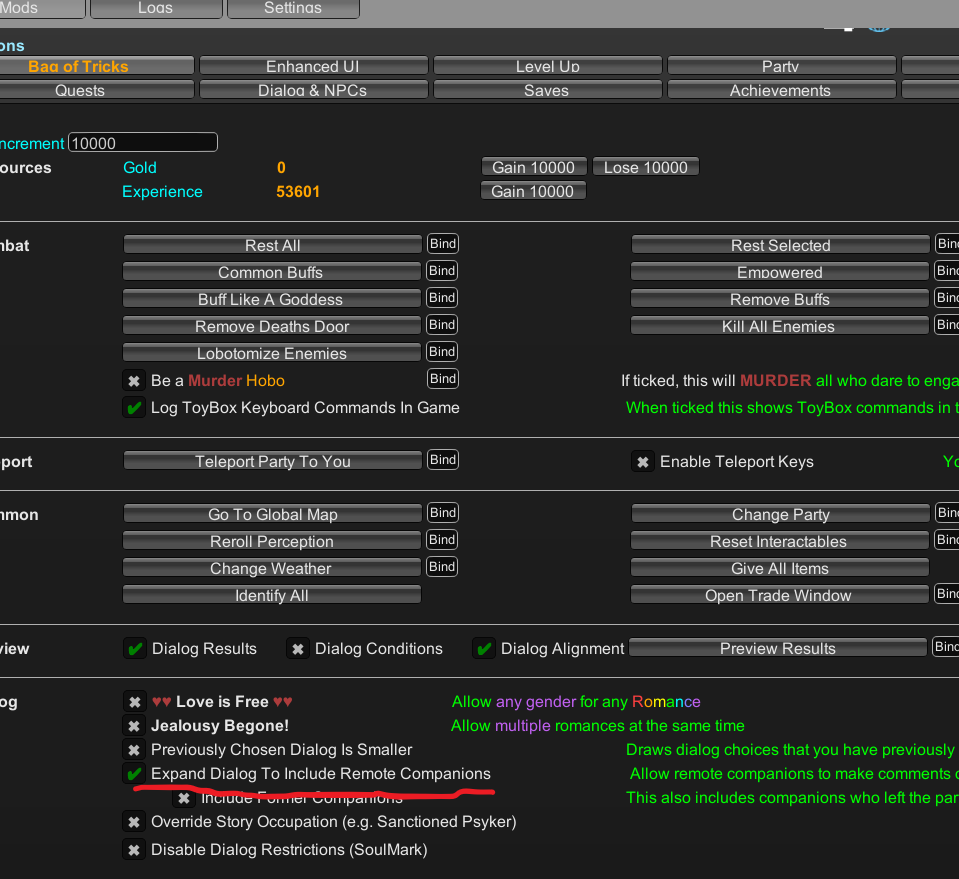Uncheck Log ToyBox Keyboard Commands In Game
This screenshot has width=959, height=879.
pos(134,407)
